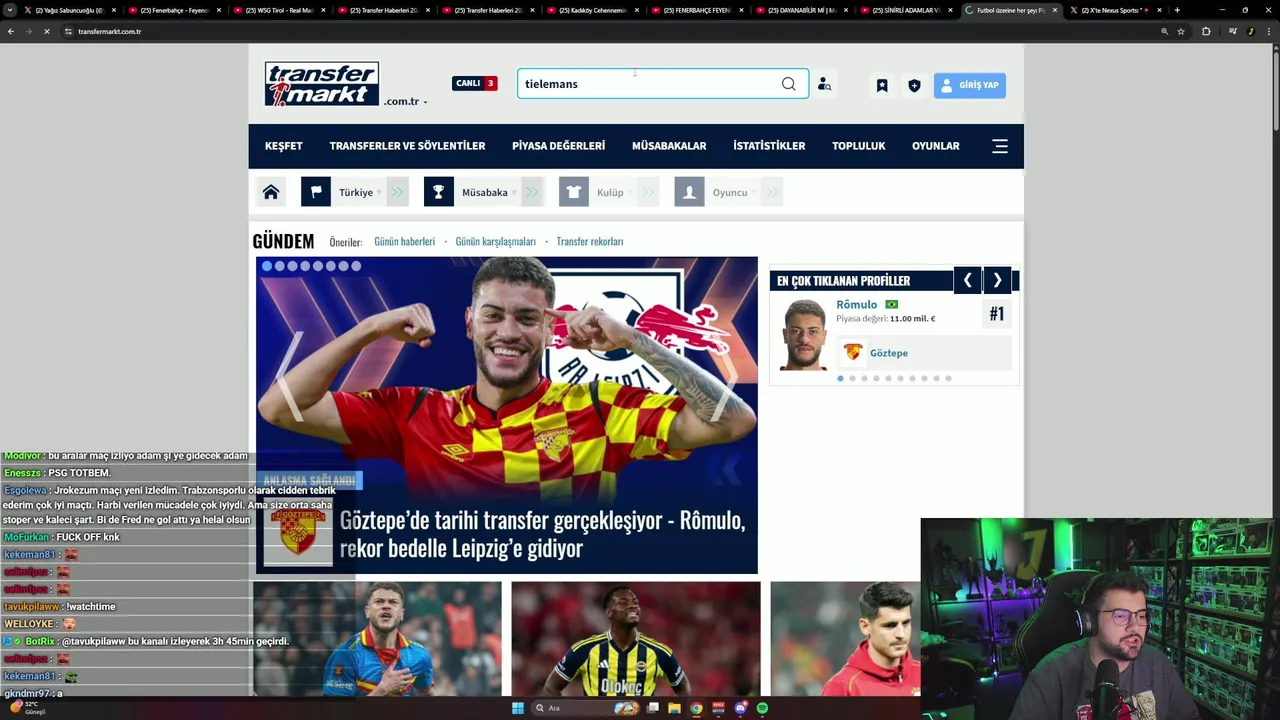Viewport: 1280px width, 720px height.
Task: Open Spotify from the taskbar
Action: pos(762,708)
